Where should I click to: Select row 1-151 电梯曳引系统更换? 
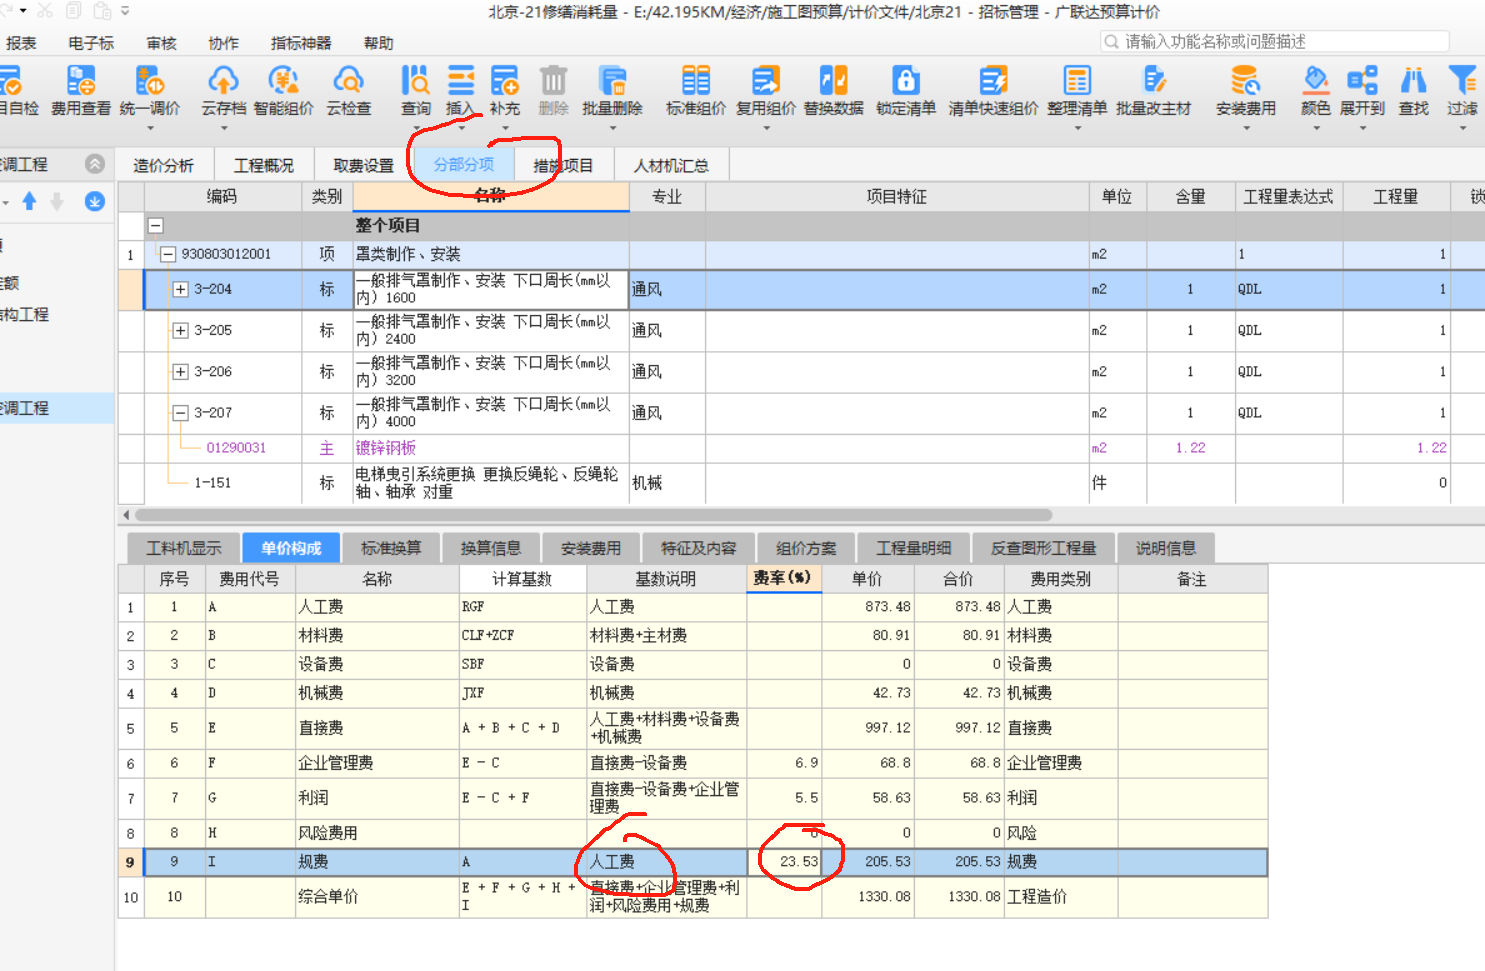[800, 483]
